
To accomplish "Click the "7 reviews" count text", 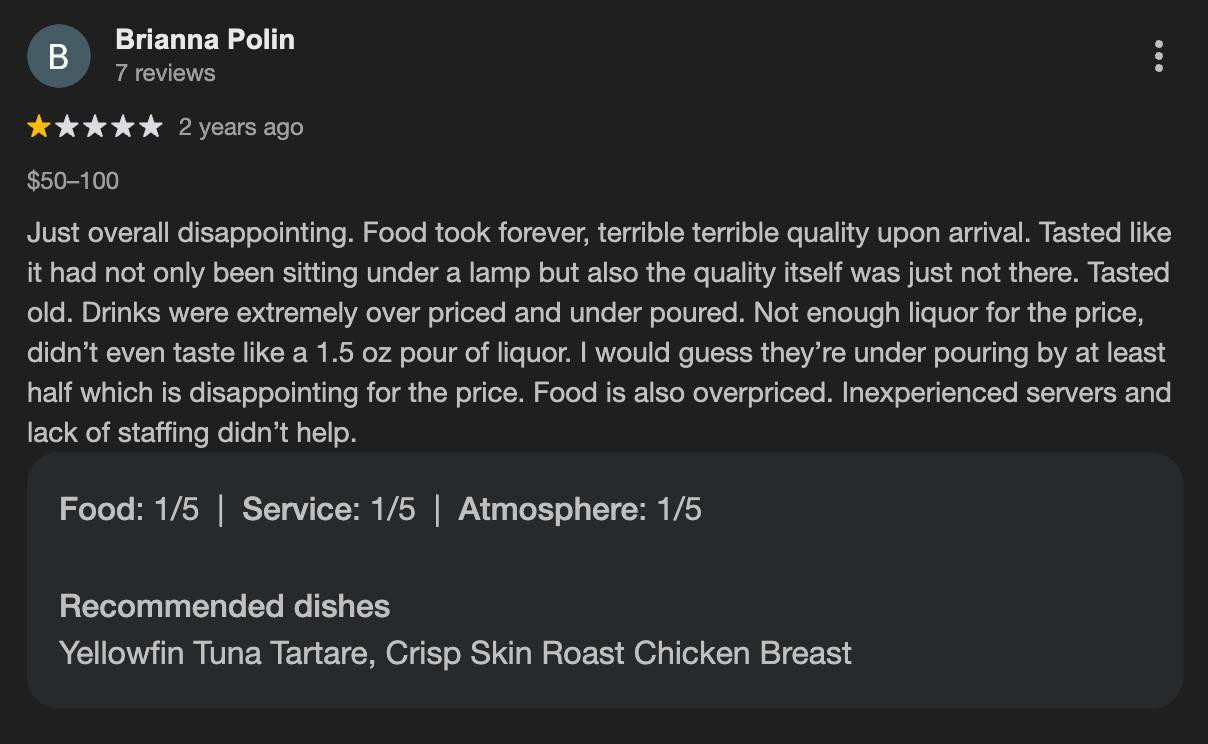I will point(165,73).
